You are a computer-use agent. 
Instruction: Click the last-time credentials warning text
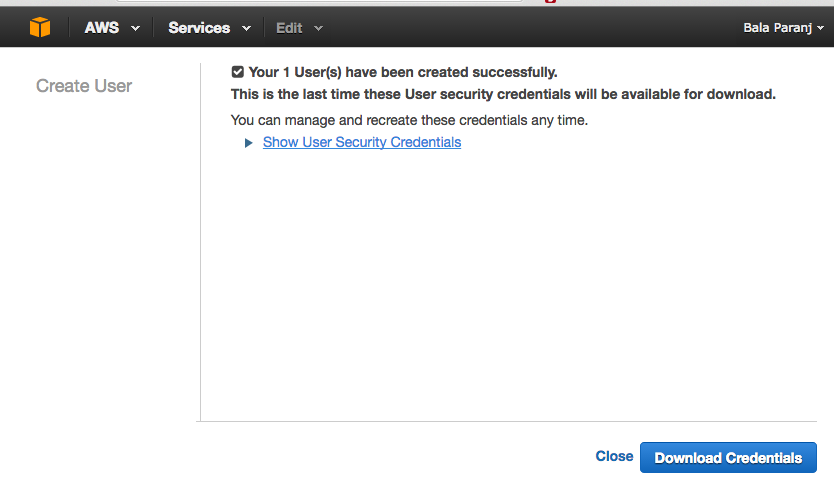(503, 95)
